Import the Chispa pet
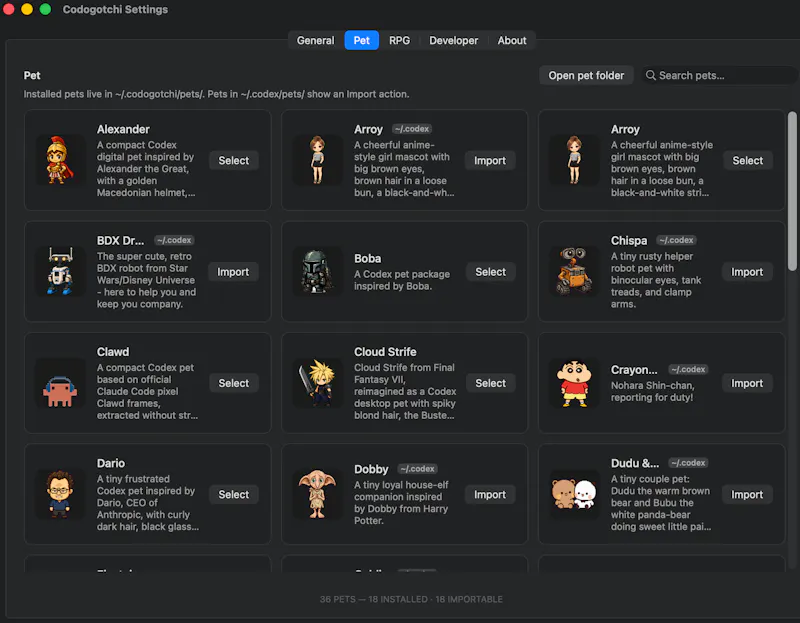This screenshot has height=623, width=800. pyautogui.click(x=747, y=272)
